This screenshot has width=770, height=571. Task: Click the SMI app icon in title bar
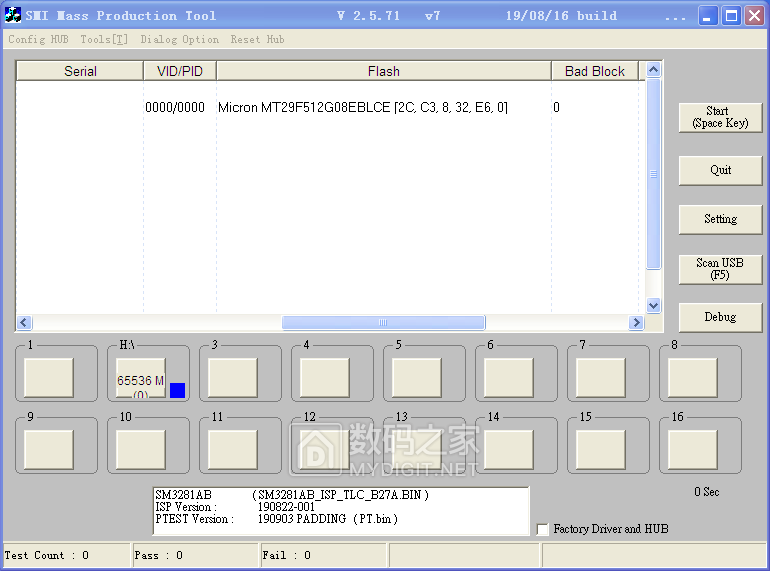tap(13, 15)
